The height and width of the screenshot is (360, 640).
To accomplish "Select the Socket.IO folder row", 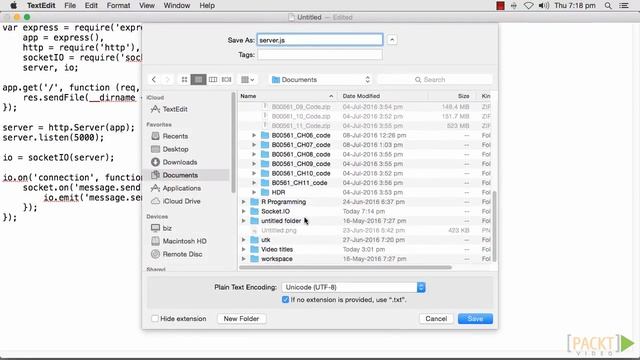I will (365, 211).
